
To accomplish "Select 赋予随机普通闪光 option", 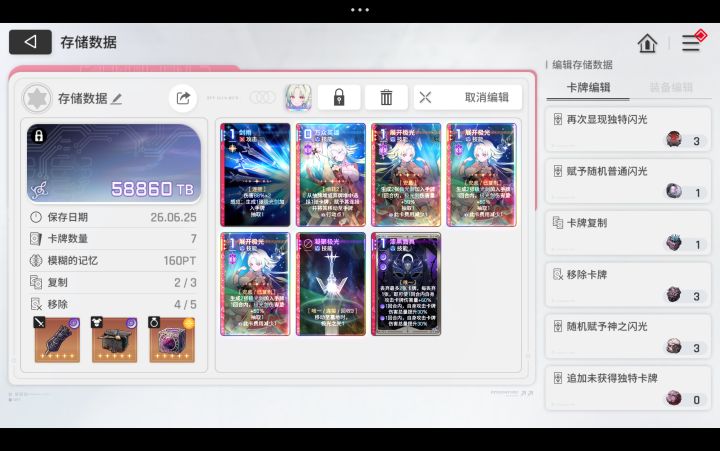I will [x=628, y=181].
